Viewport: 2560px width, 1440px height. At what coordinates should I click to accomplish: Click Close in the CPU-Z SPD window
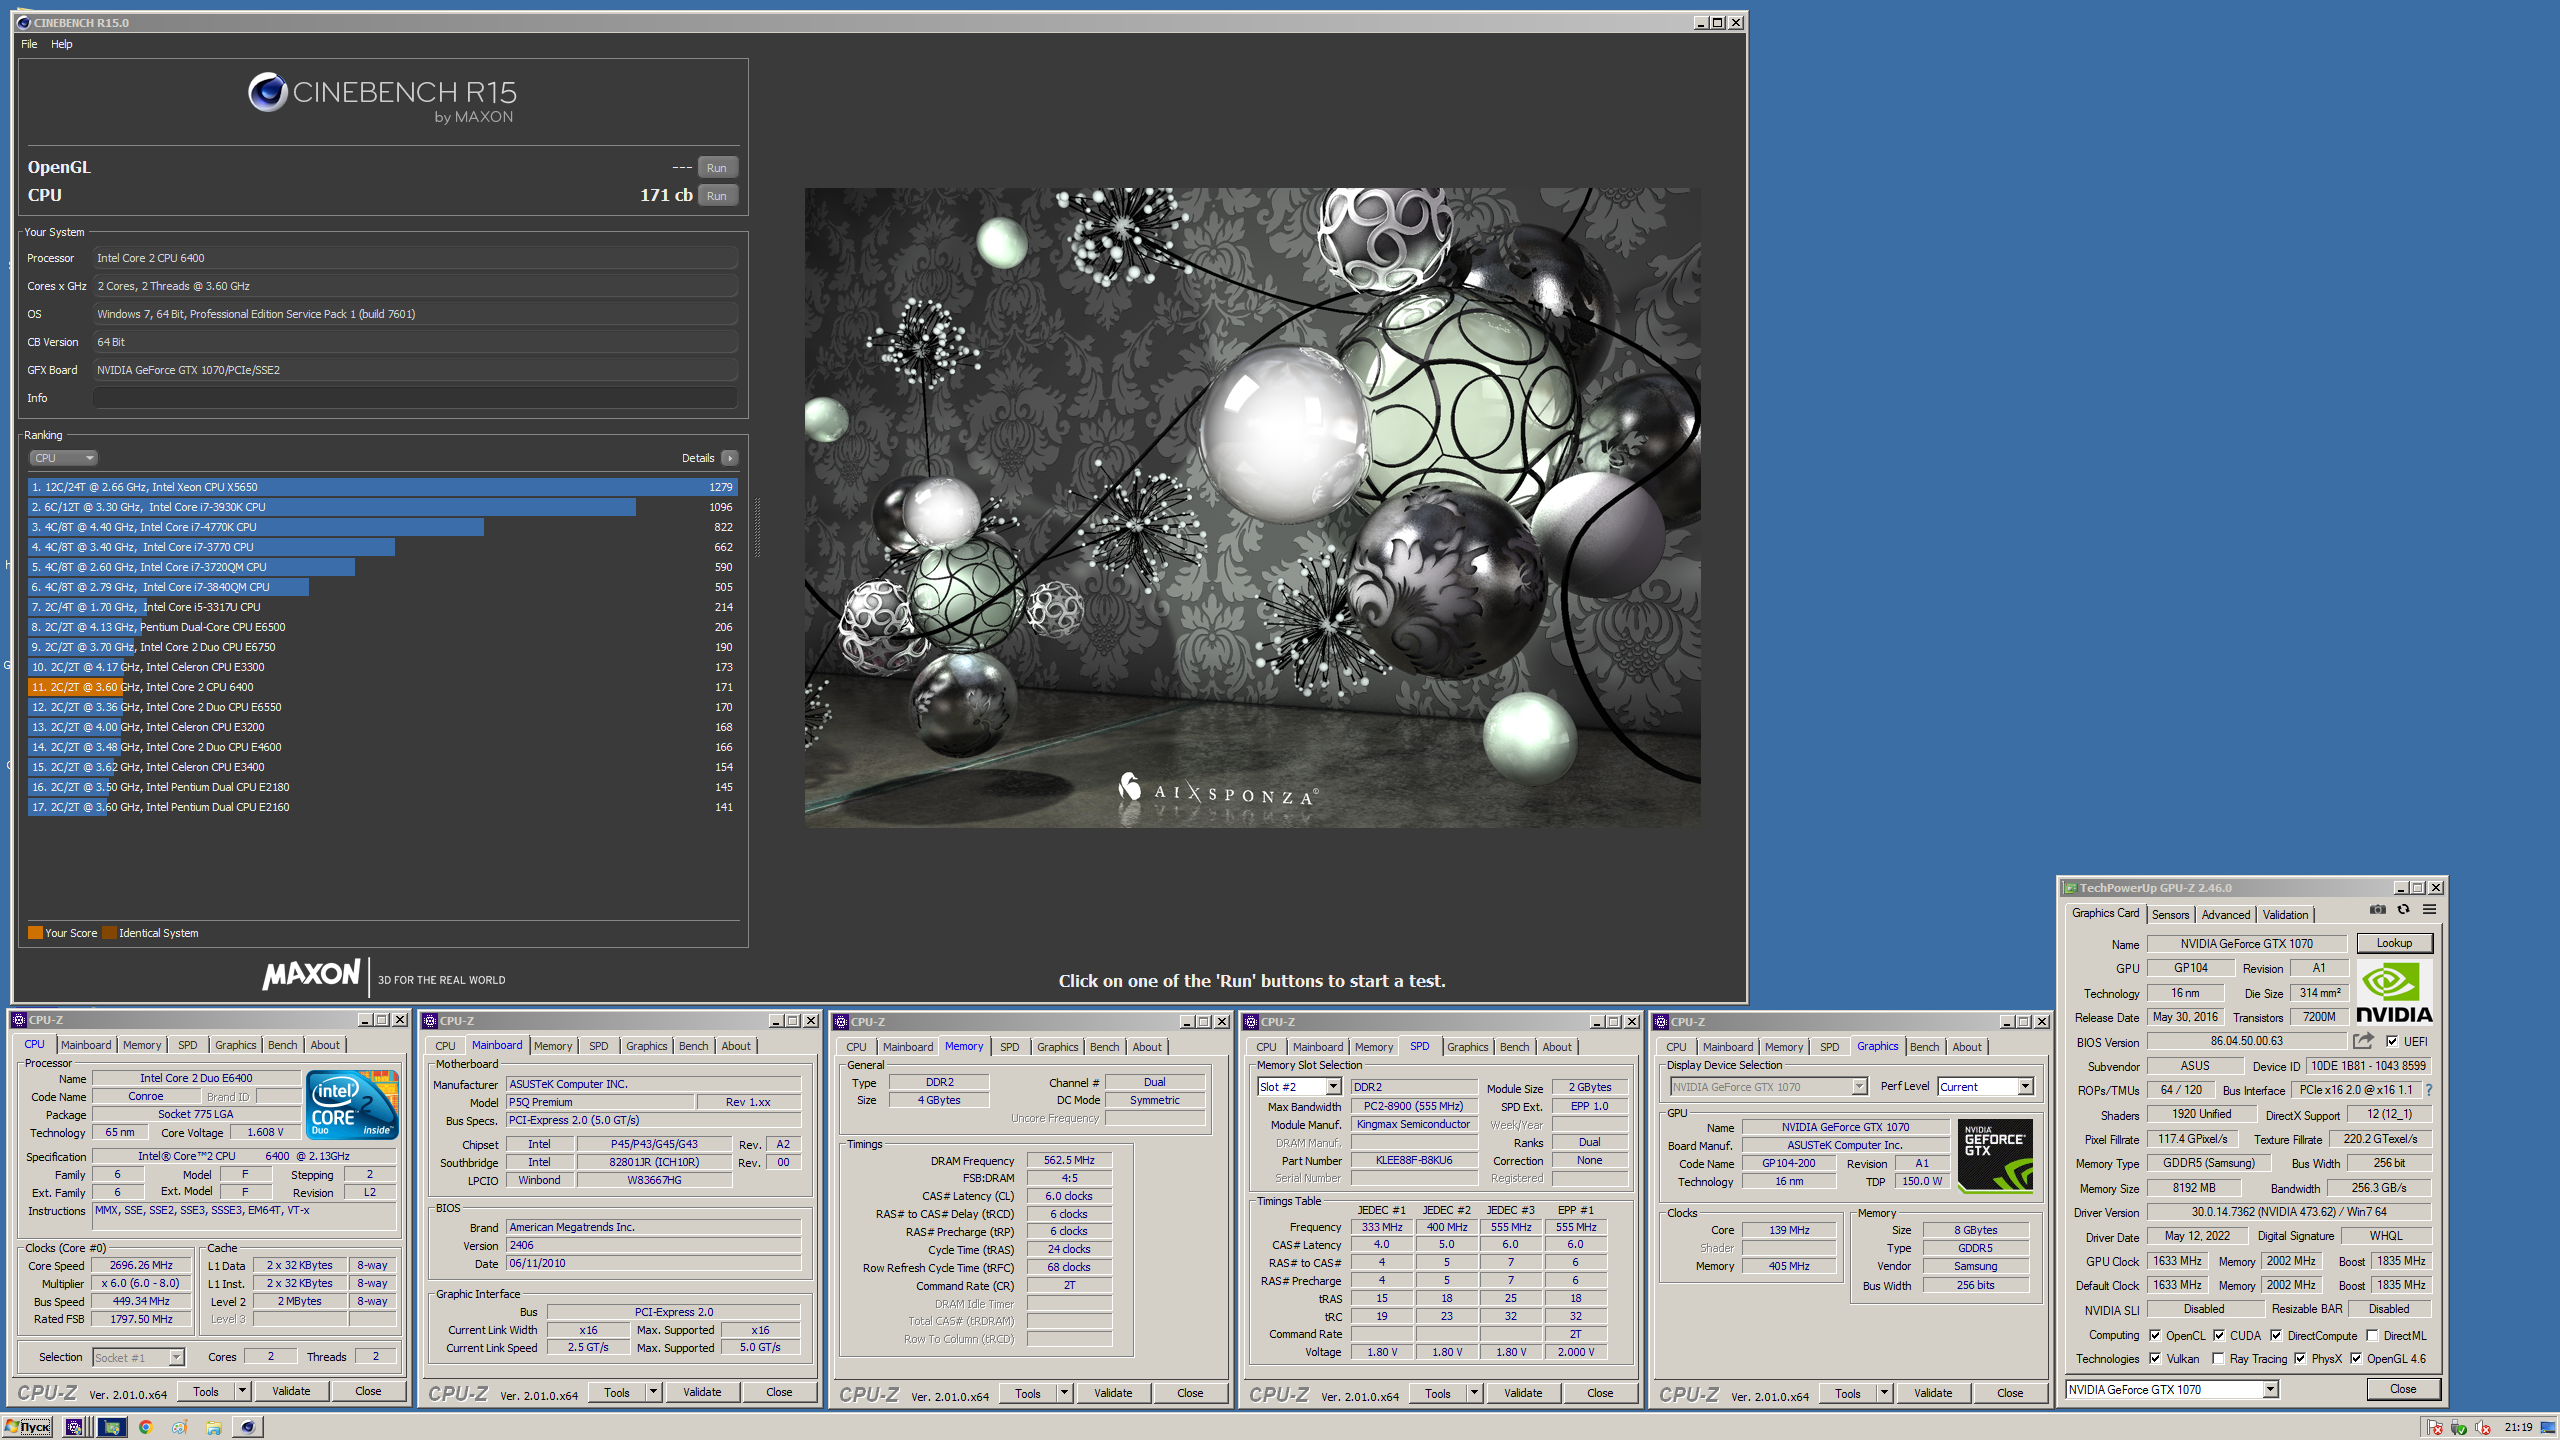1600,1393
